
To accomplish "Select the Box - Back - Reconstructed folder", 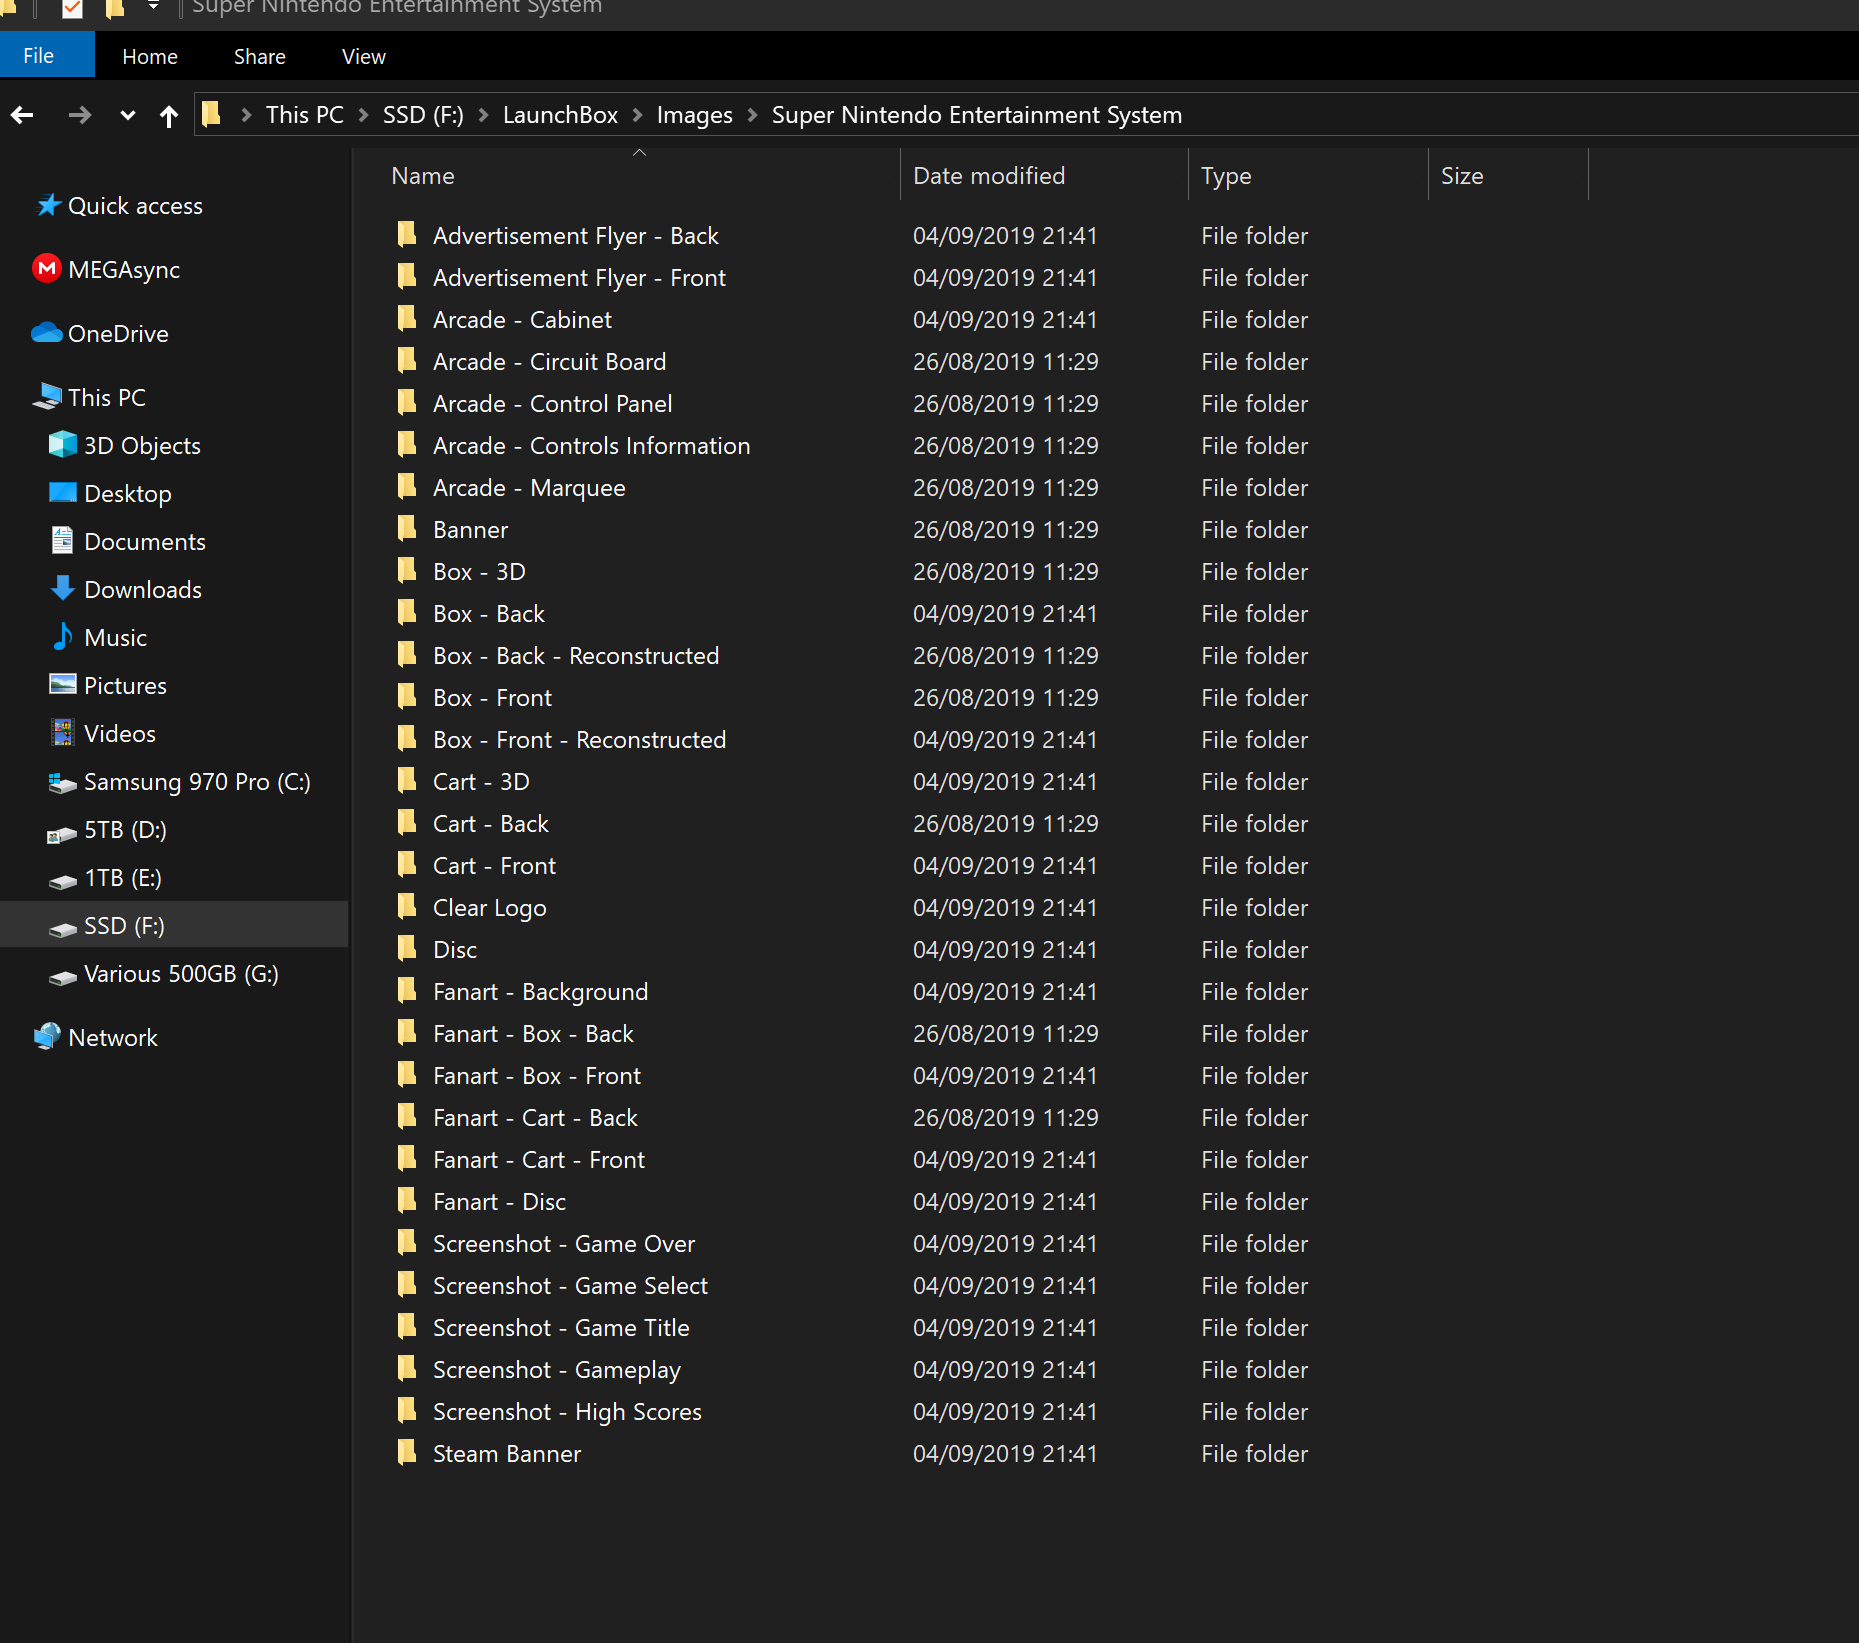I will [x=576, y=656].
